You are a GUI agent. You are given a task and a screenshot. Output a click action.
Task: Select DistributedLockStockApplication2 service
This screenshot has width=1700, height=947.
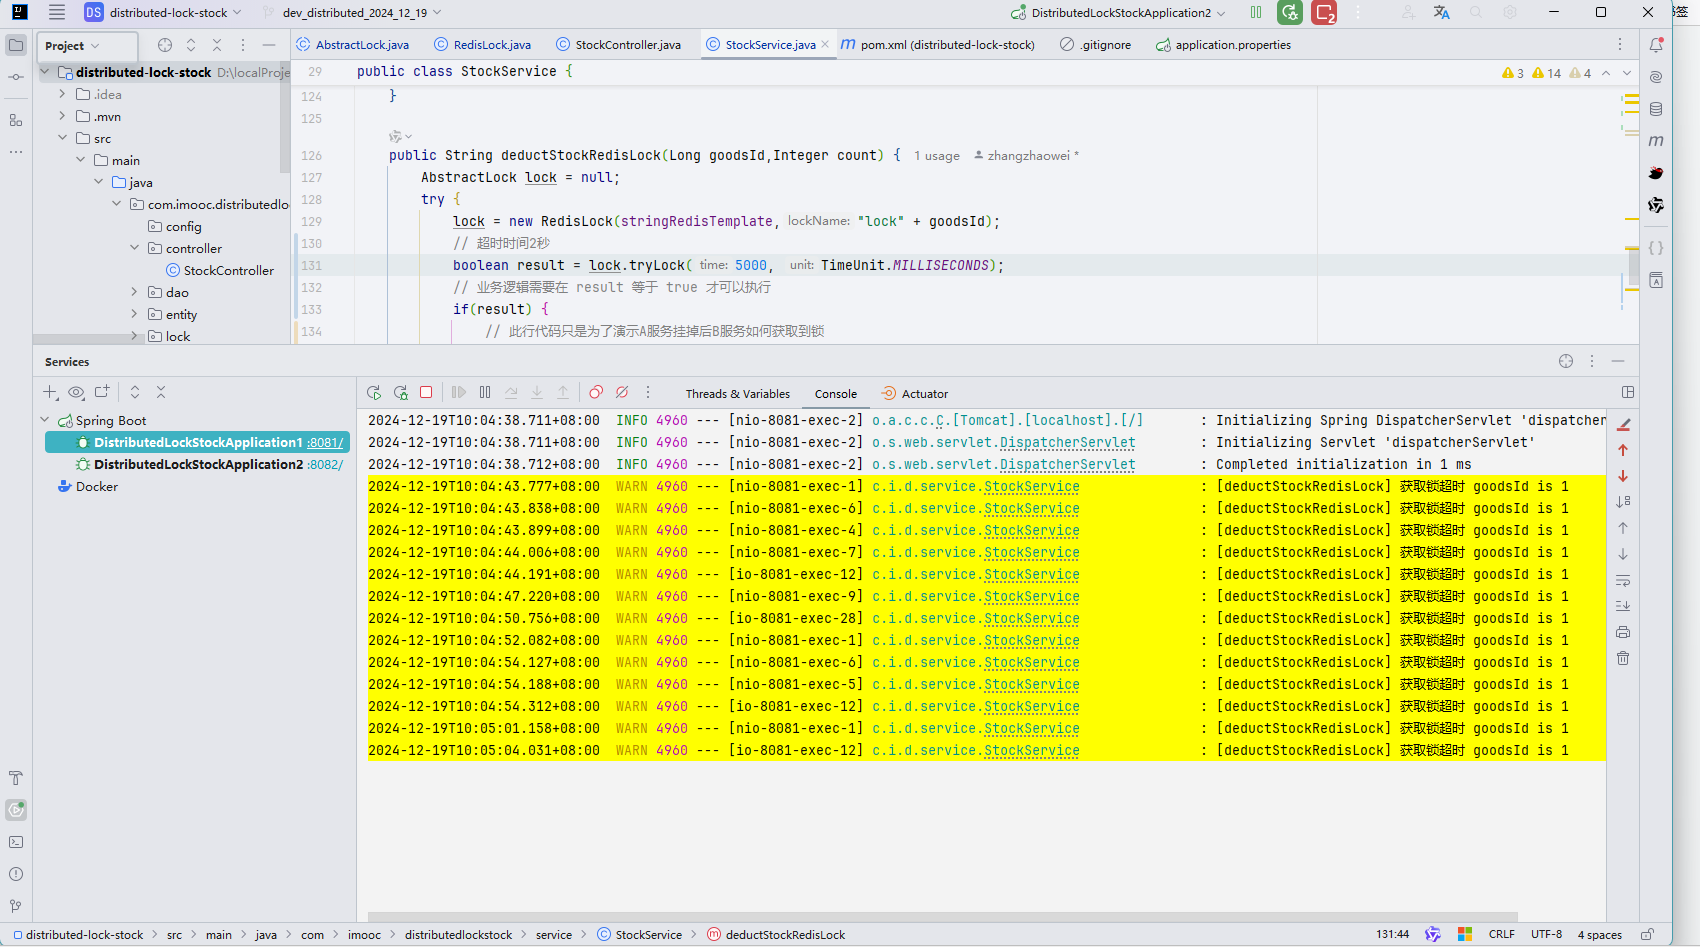pyautogui.click(x=197, y=464)
